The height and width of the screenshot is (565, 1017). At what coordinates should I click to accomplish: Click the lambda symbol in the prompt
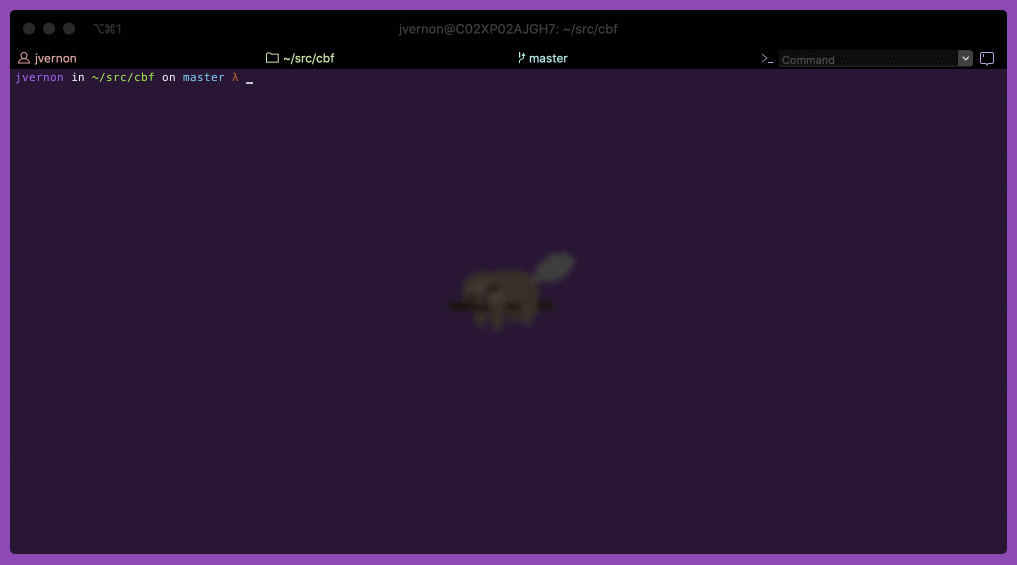click(235, 77)
